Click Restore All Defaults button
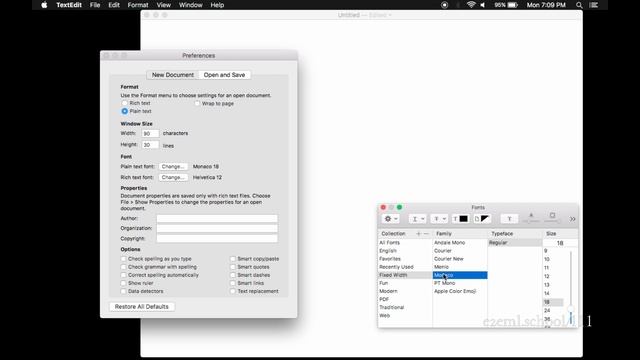This screenshot has height=360, width=640. click(x=142, y=307)
